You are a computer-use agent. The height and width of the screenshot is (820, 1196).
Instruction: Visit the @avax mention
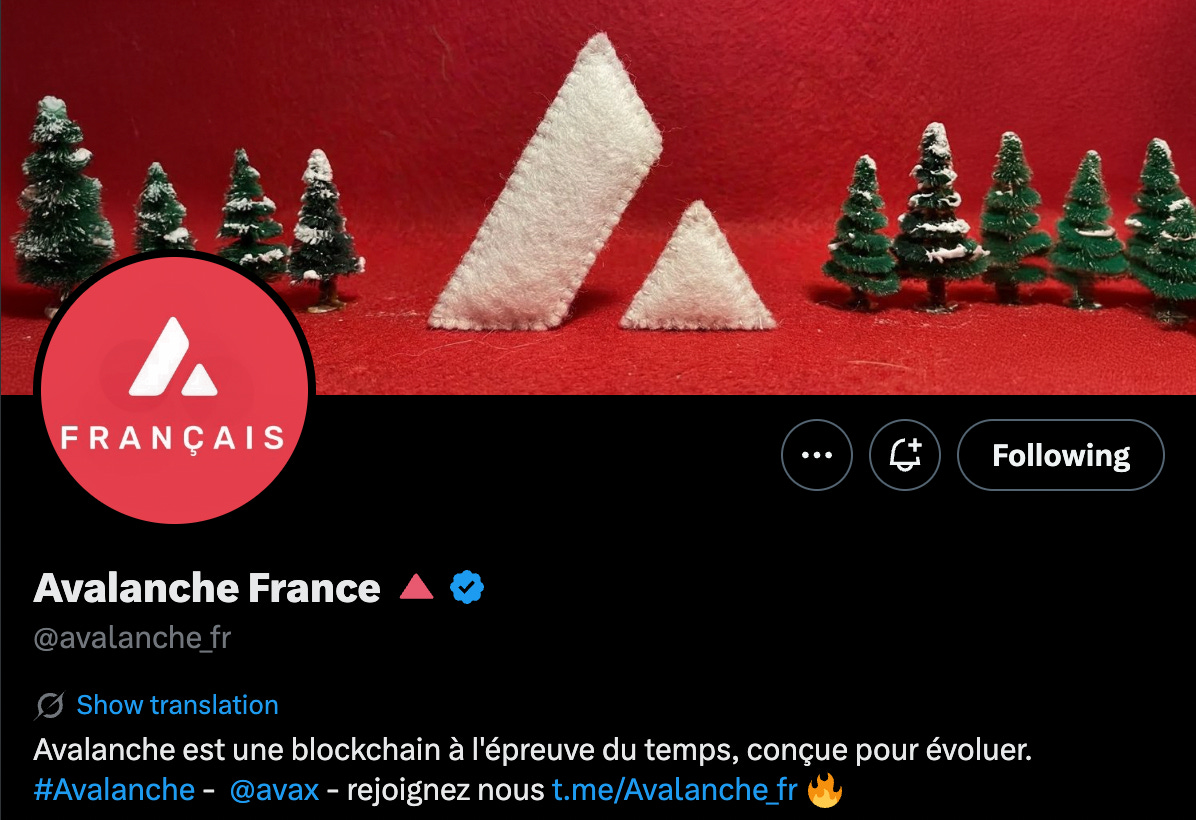[x=275, y=790]
